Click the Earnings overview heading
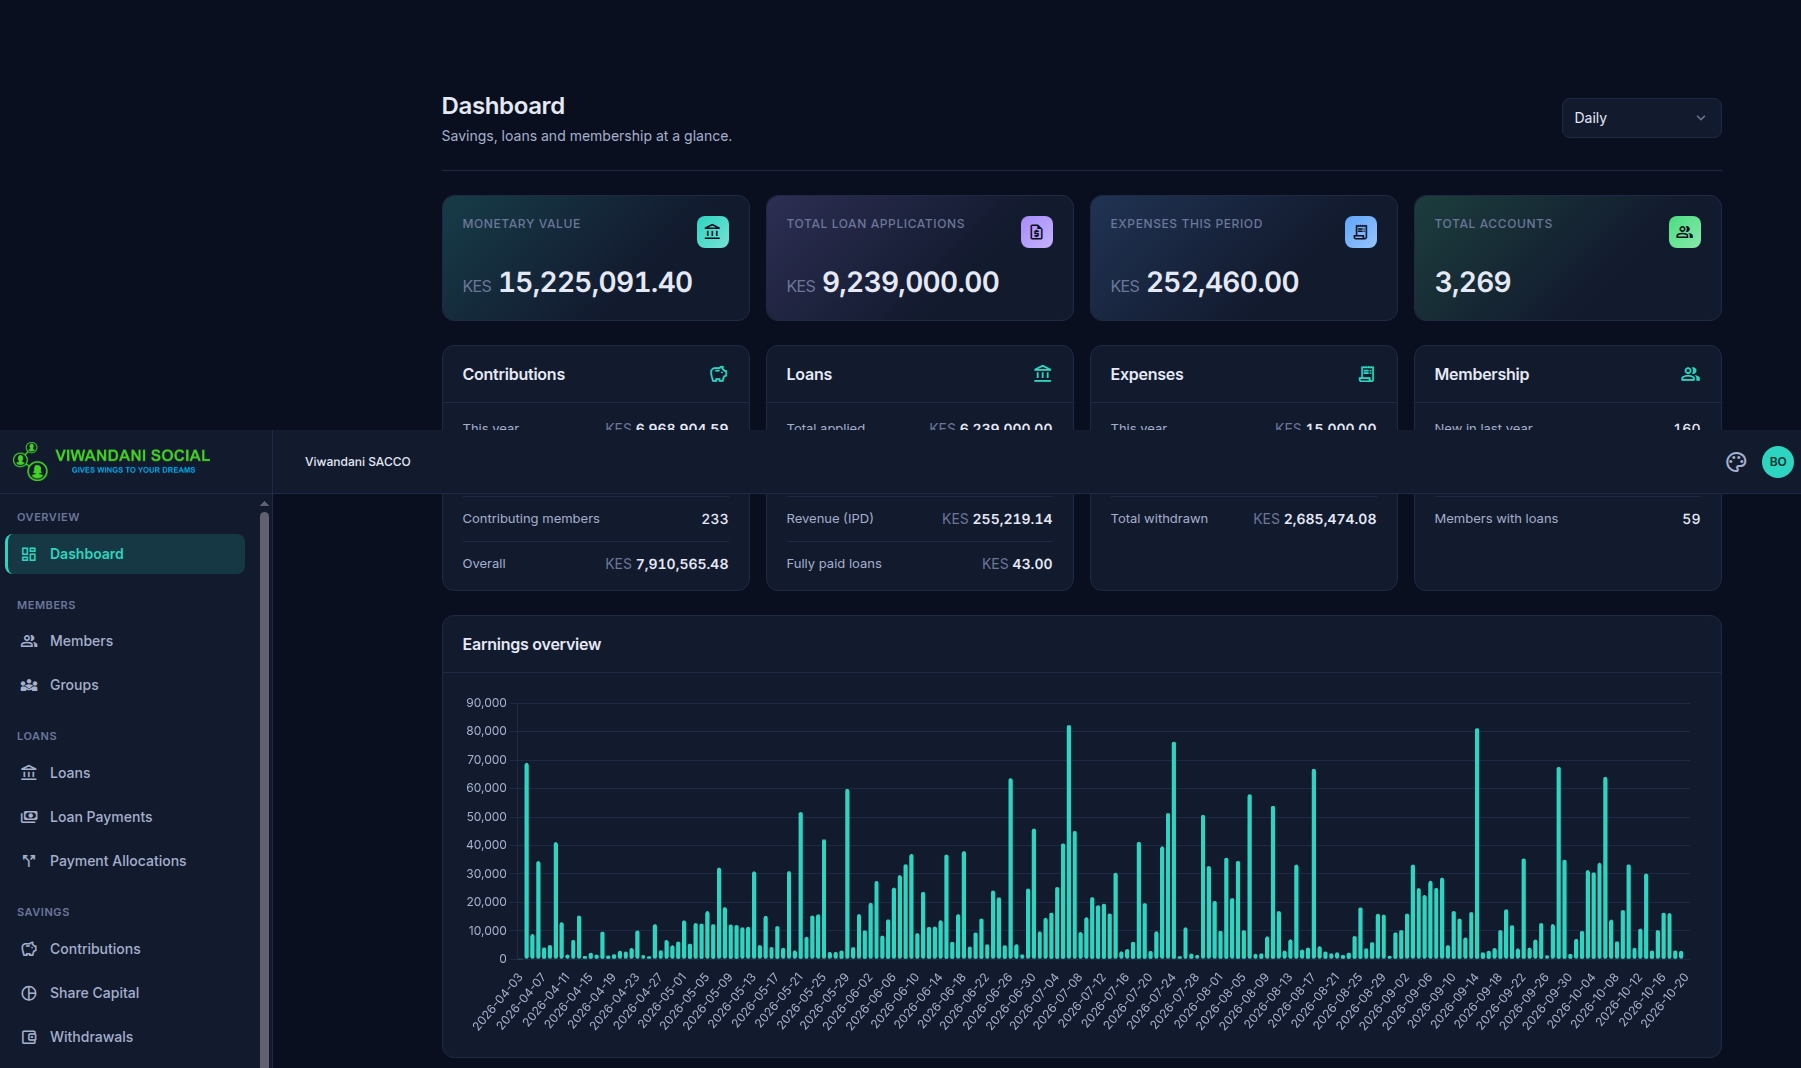The width and height of the screenshot is (1801, 1068). [x=531, y=645]
